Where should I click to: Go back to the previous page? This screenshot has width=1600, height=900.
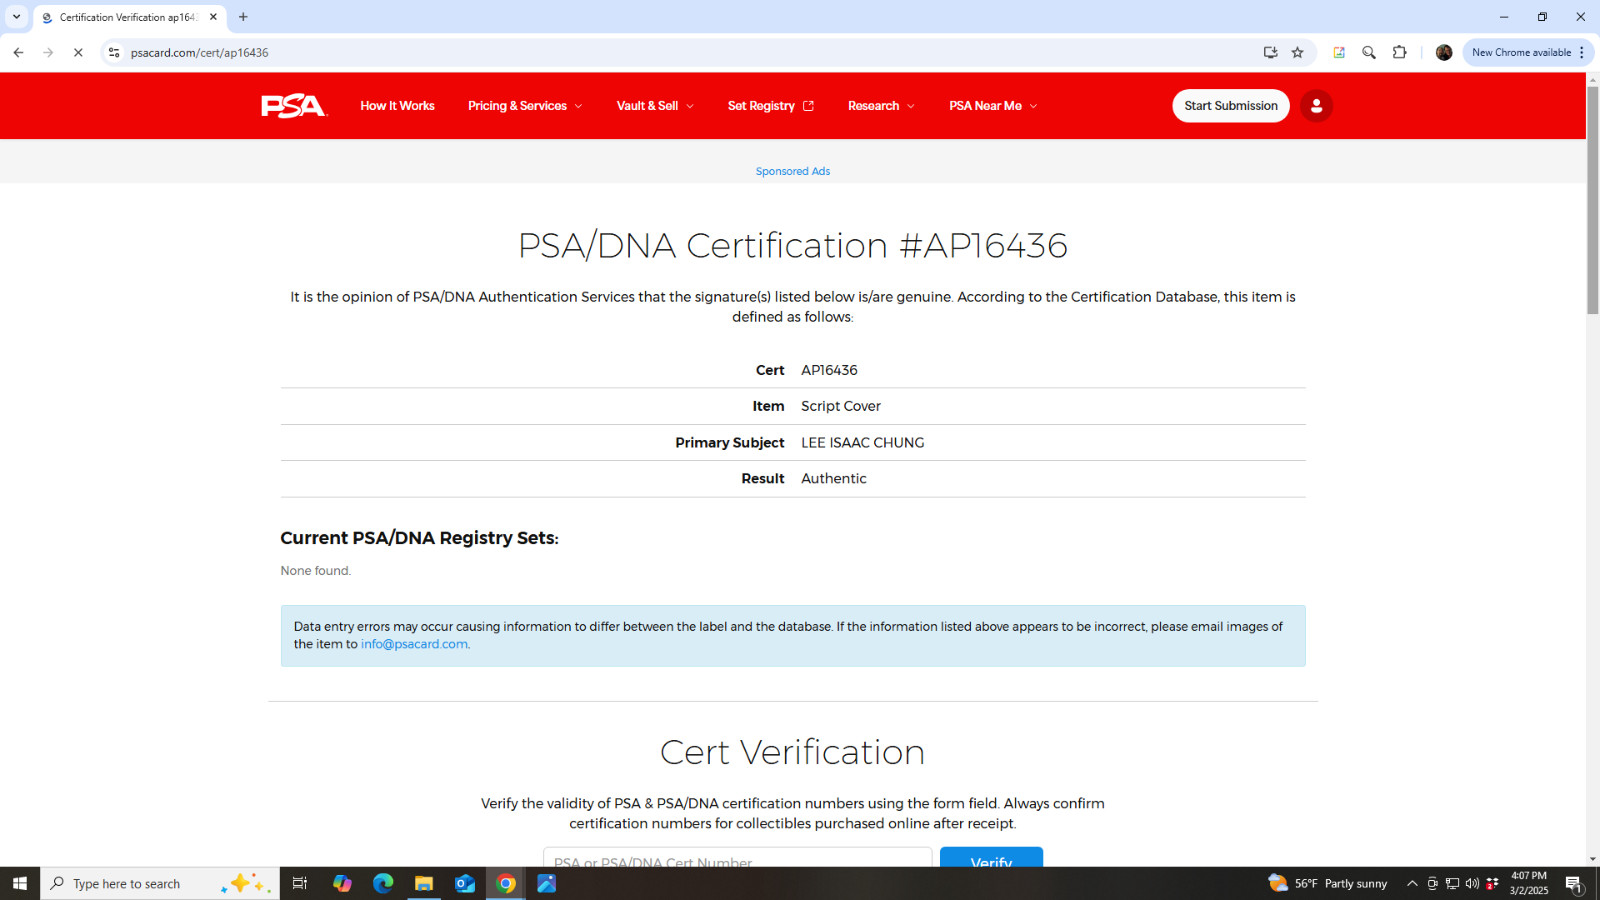(x=18, y=53)
